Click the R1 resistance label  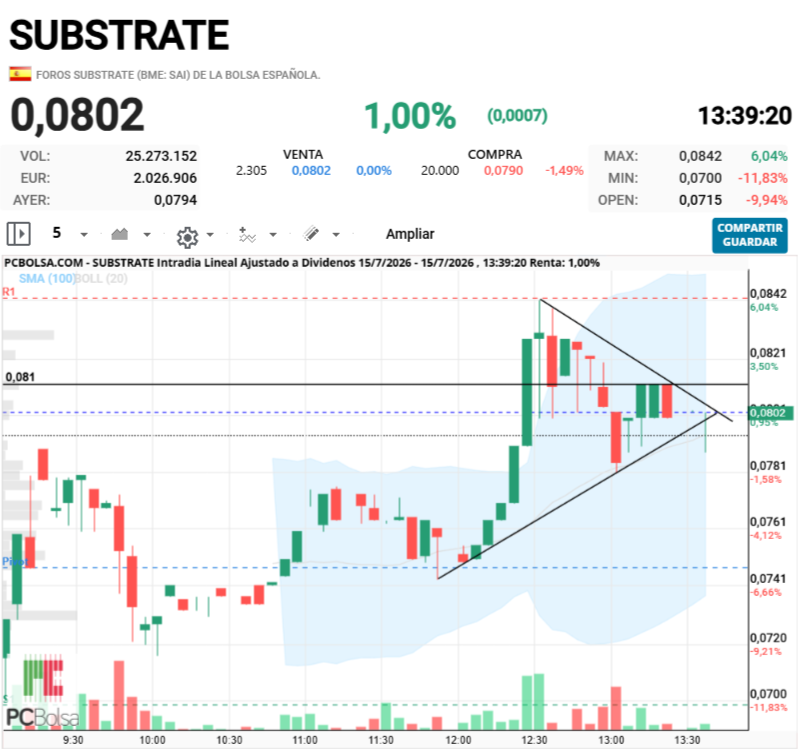pyautogui.click(x=9, y=292)
